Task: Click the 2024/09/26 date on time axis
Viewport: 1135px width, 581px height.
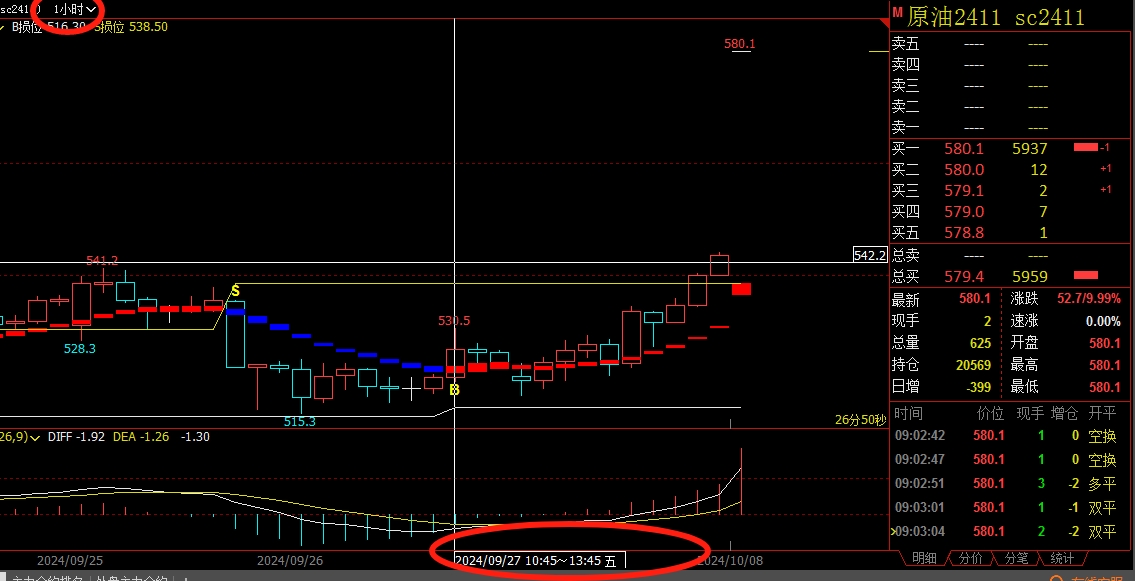Action: [x=288, y=560]
